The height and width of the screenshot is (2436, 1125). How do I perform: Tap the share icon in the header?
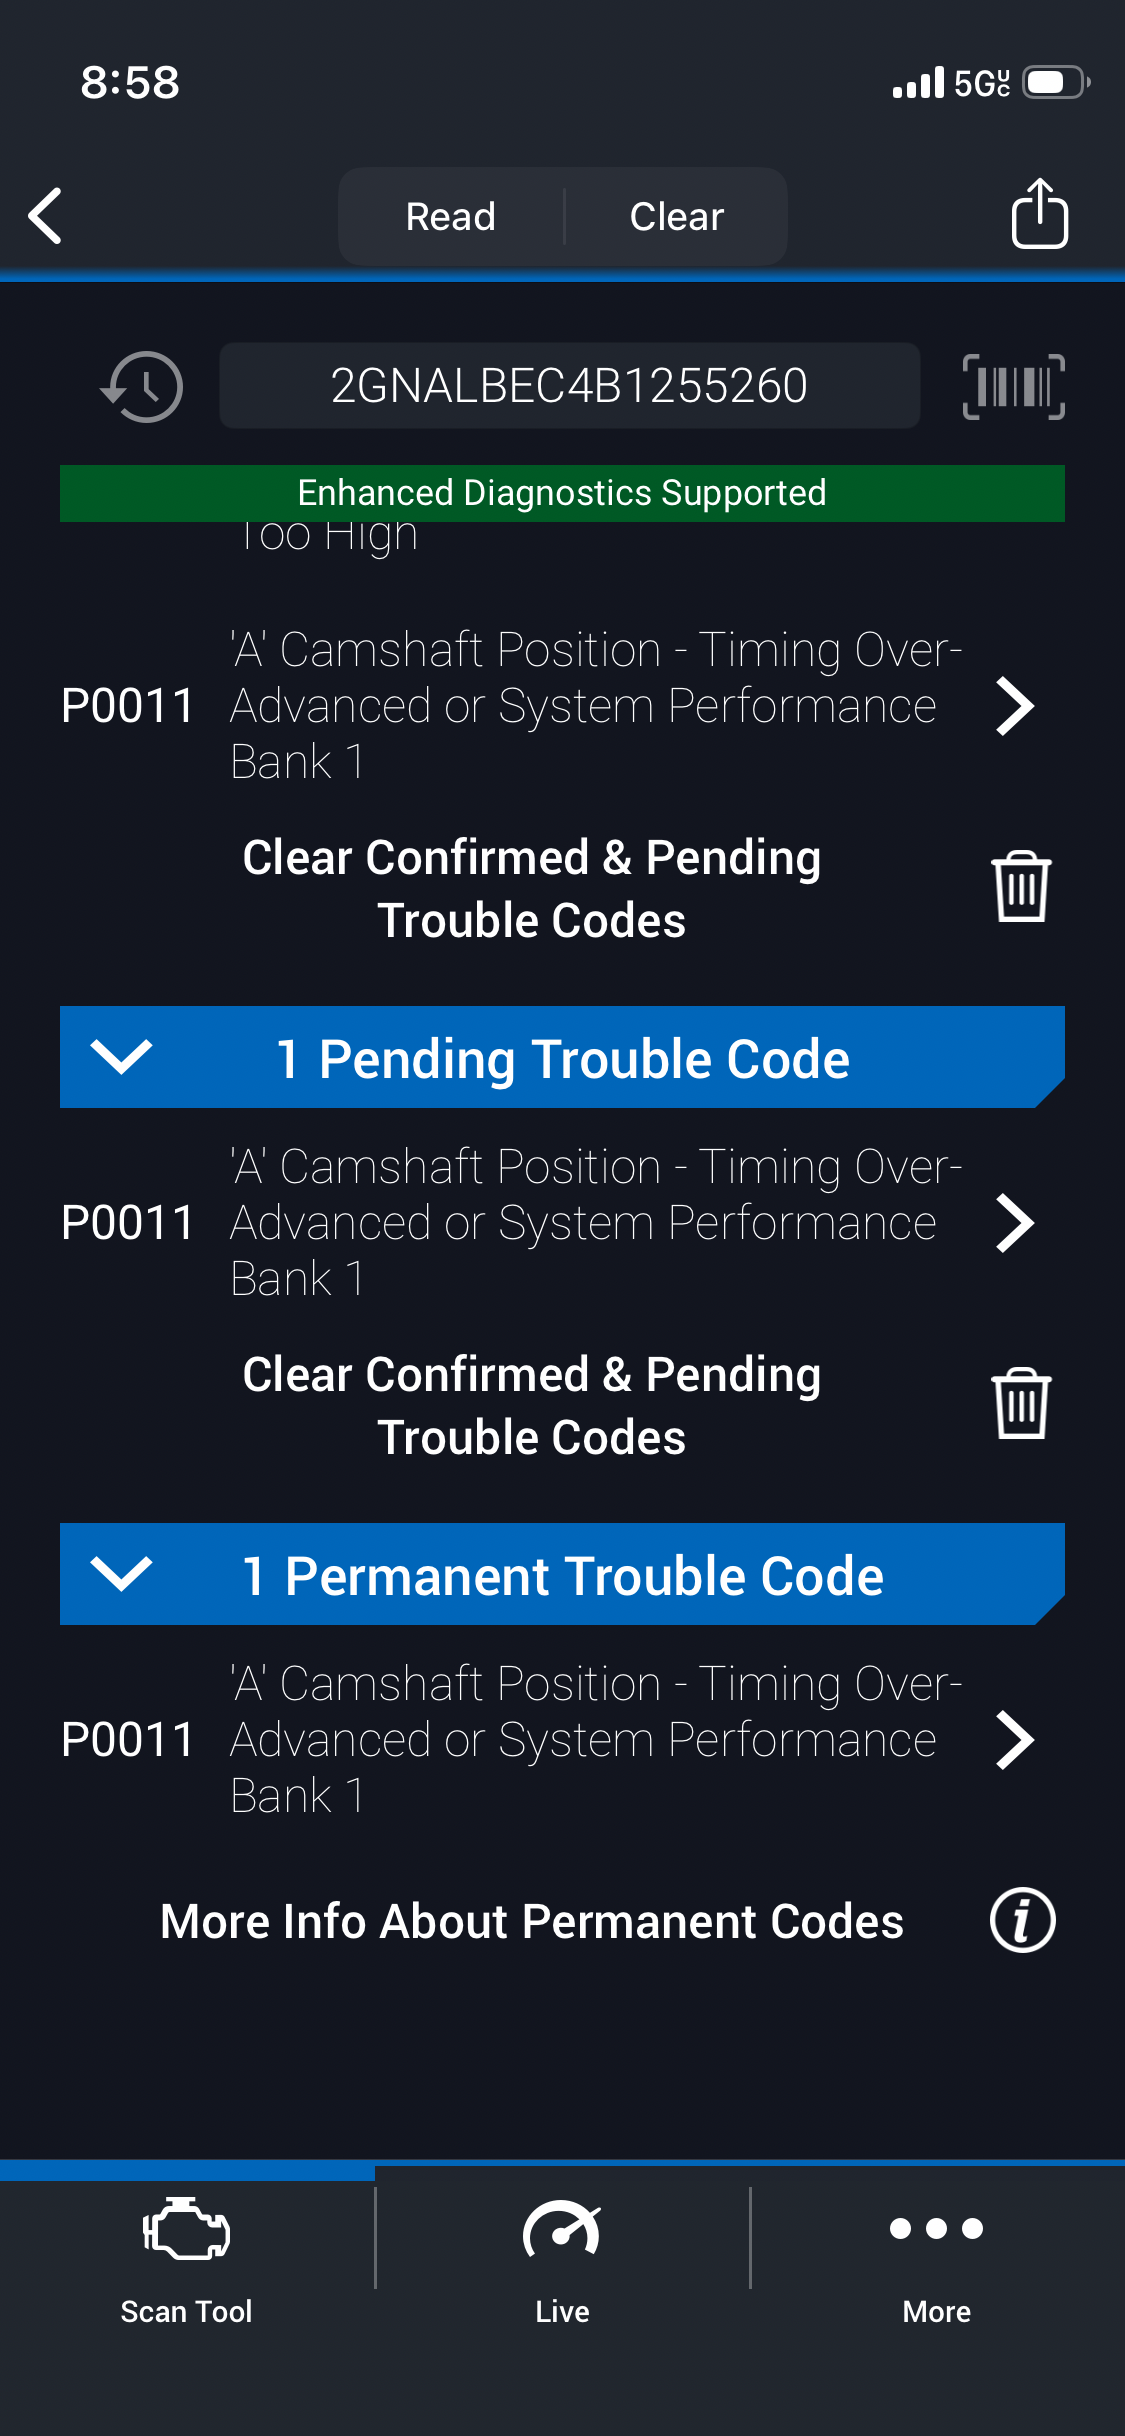coord(1039,214)
